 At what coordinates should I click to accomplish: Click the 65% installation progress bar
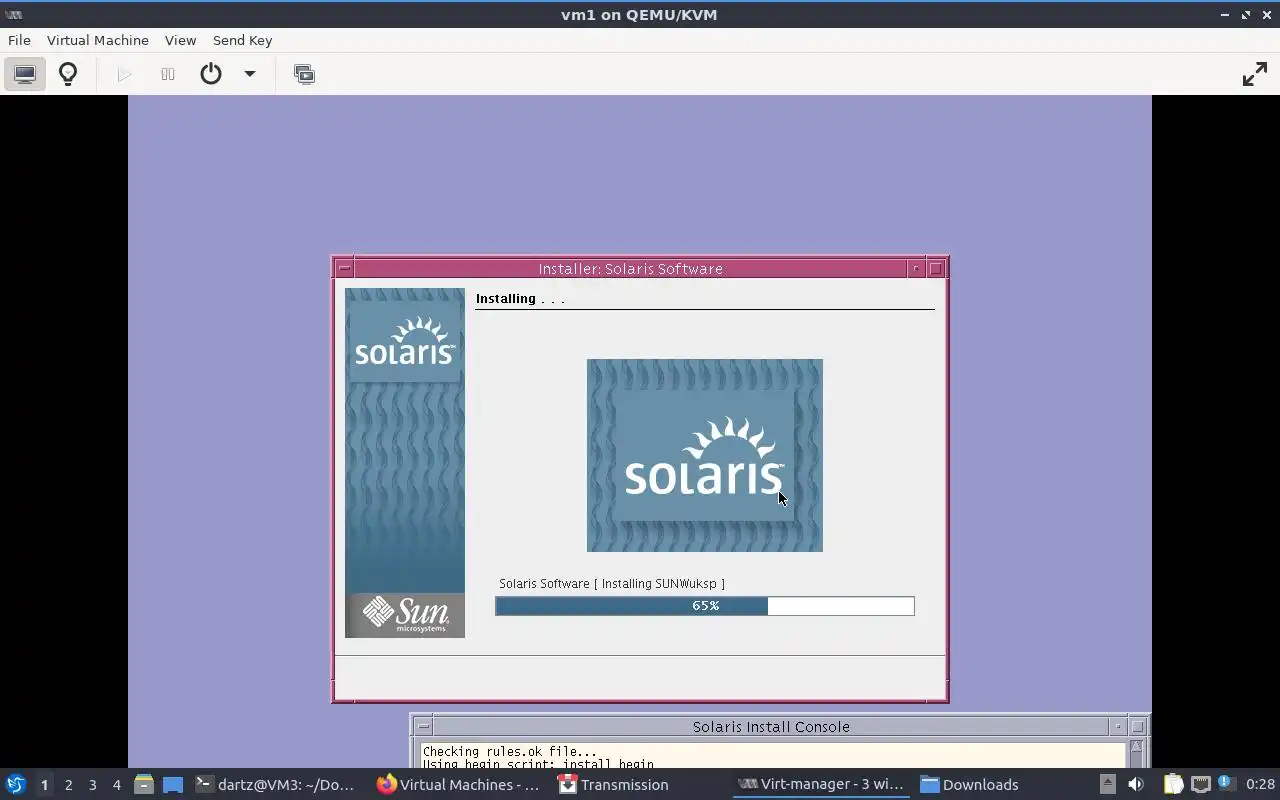(705, 606)
